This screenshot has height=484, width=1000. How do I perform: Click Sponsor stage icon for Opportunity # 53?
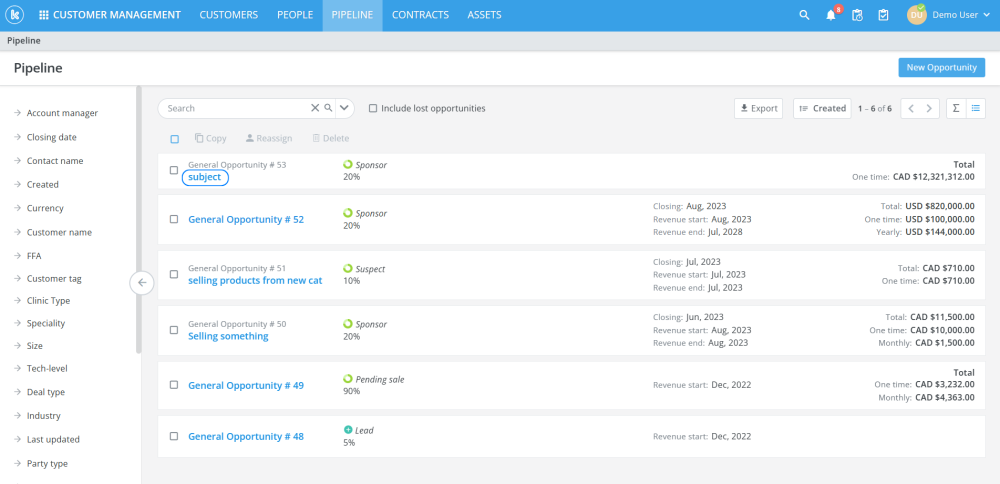click(348, 165)
